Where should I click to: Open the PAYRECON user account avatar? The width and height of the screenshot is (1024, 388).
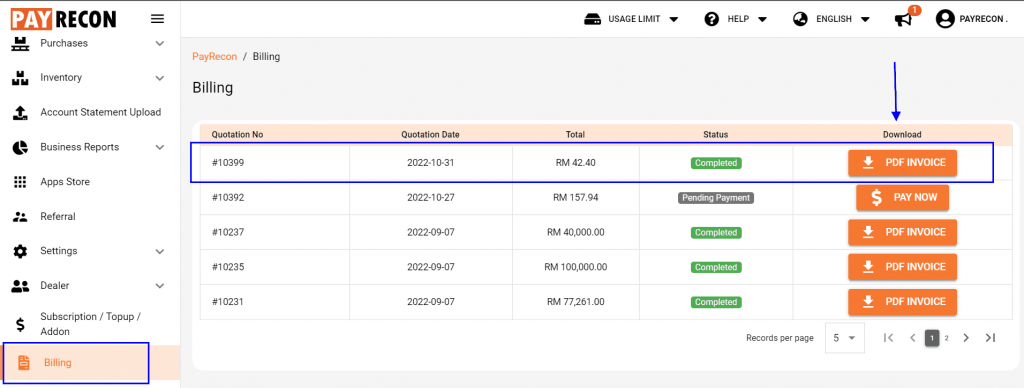point(945,19)
